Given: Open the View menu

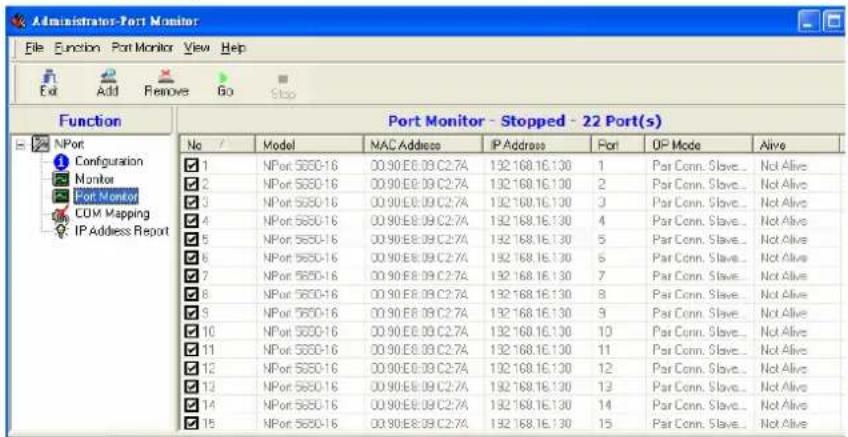Looking at the screenshot, I should [197, 48].
